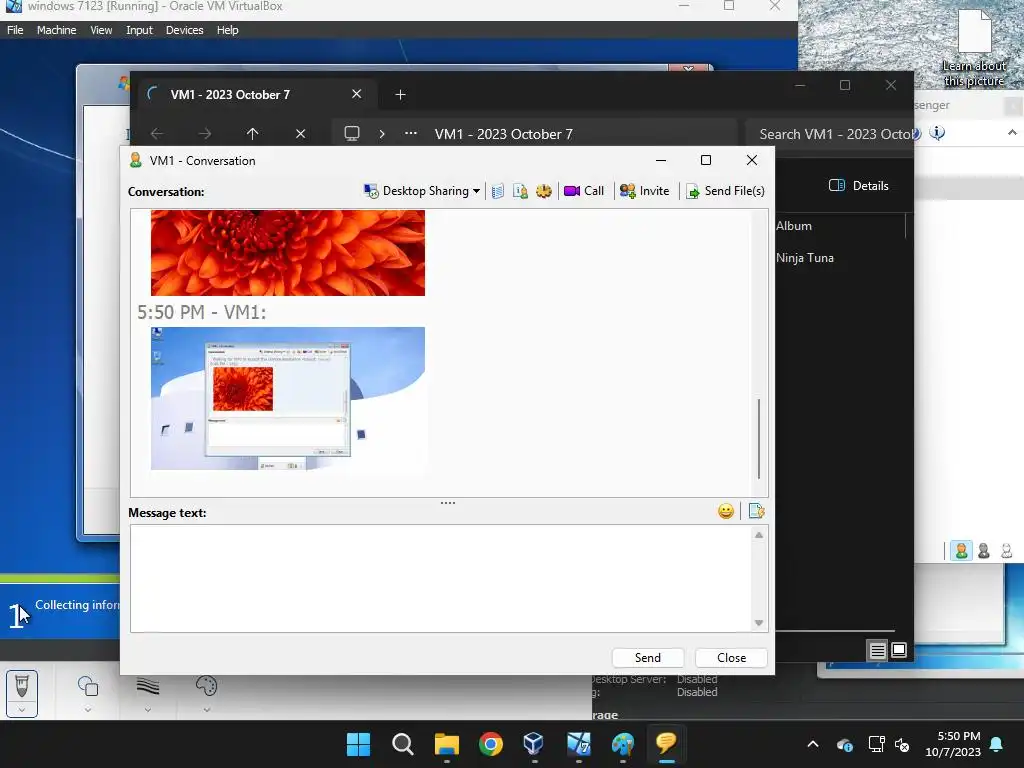Close the VM1 - 2023 October 7 tab
This screenshot has height=768, width=1024.
pos(357,94)
